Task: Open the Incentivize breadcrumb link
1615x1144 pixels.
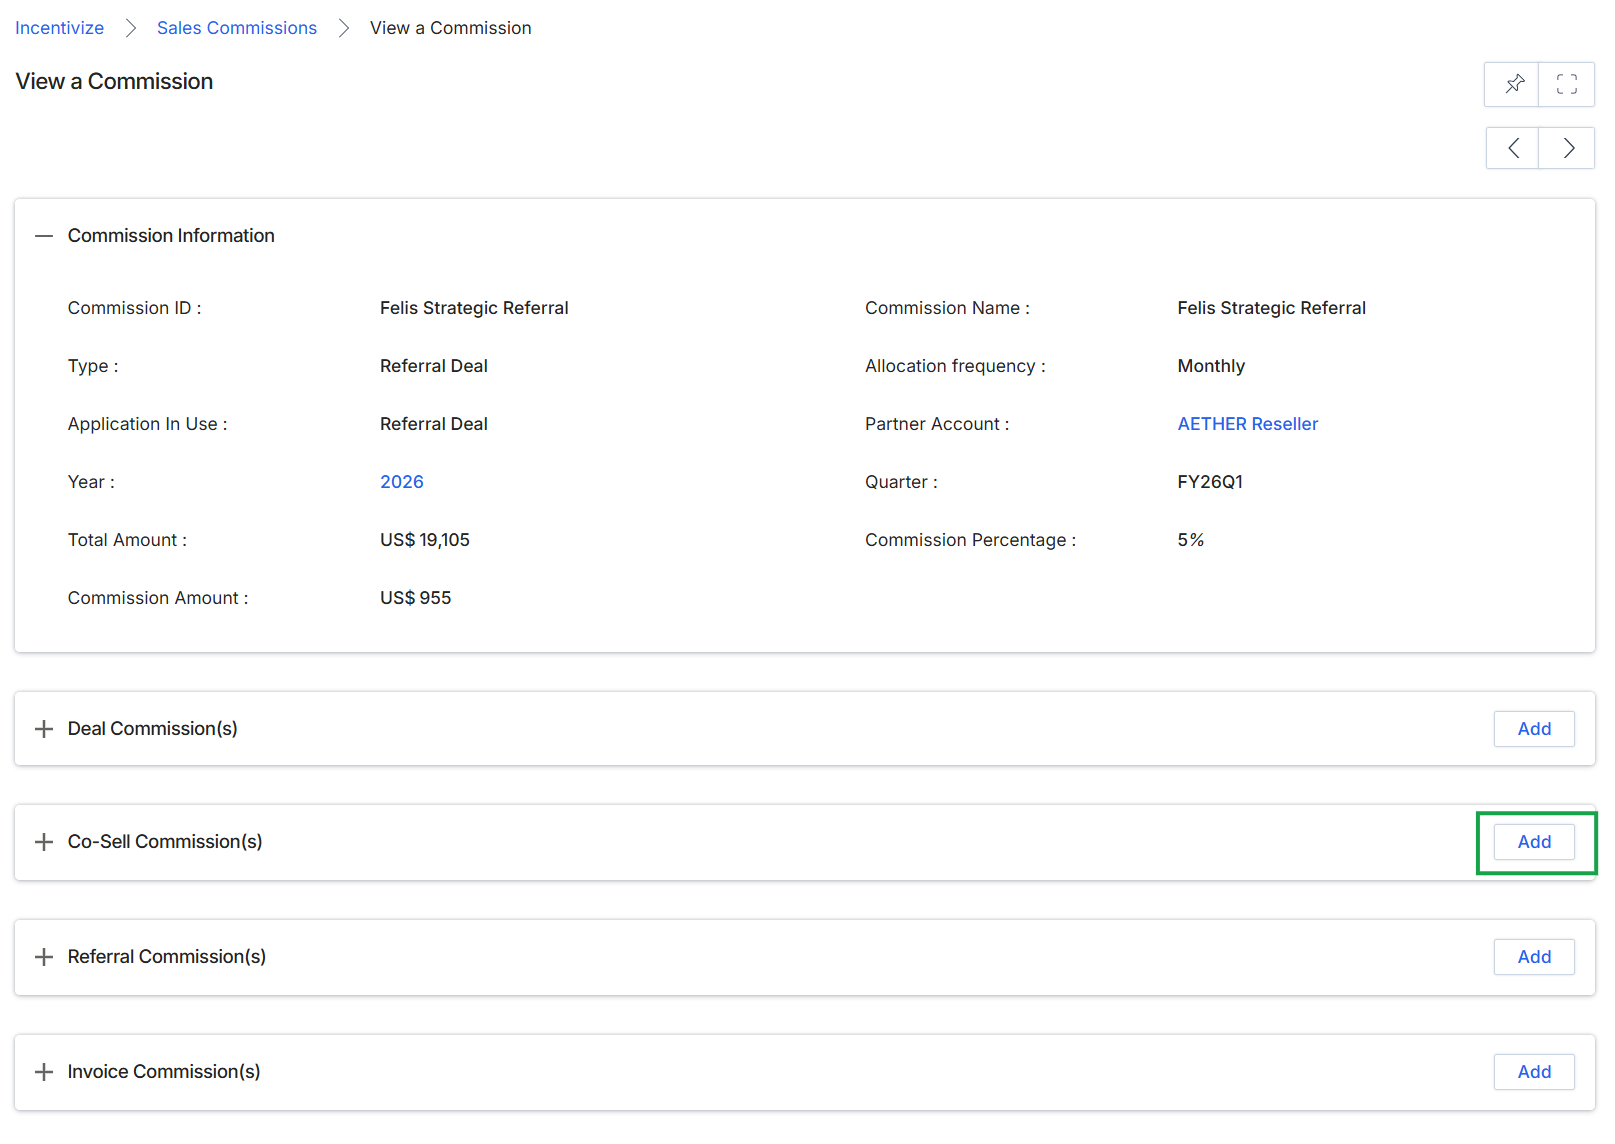Action: (59, 28)
